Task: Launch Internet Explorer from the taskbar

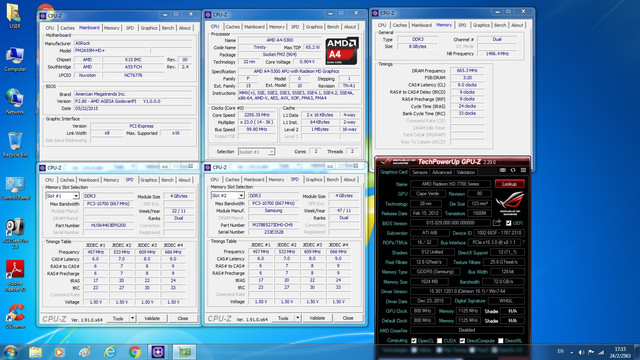Action: (109, 352)
